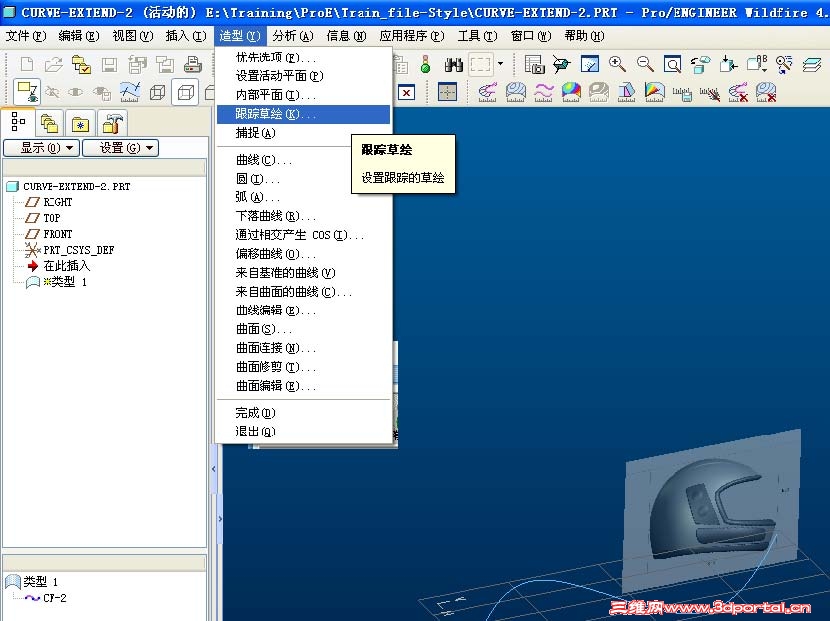Open the 信息(N) menu
This screenshot has height=621, width=830.
tap(346, 35)
